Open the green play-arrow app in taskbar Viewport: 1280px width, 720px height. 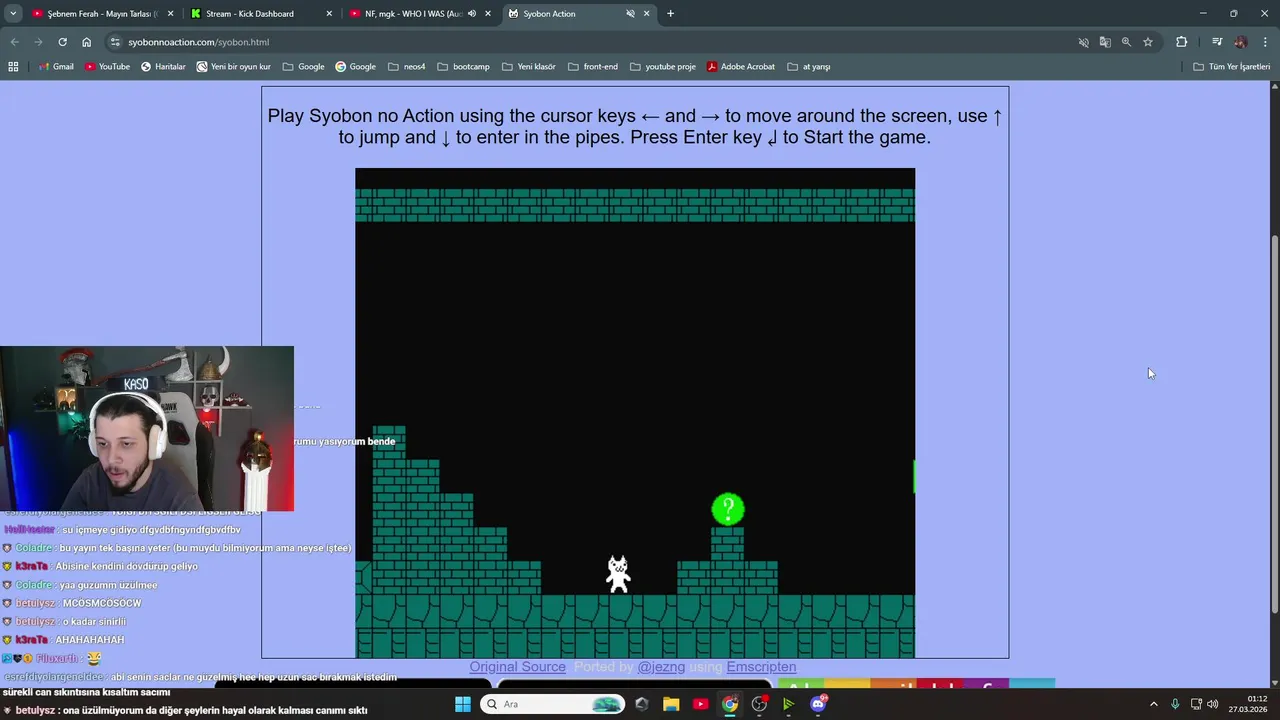788,704
